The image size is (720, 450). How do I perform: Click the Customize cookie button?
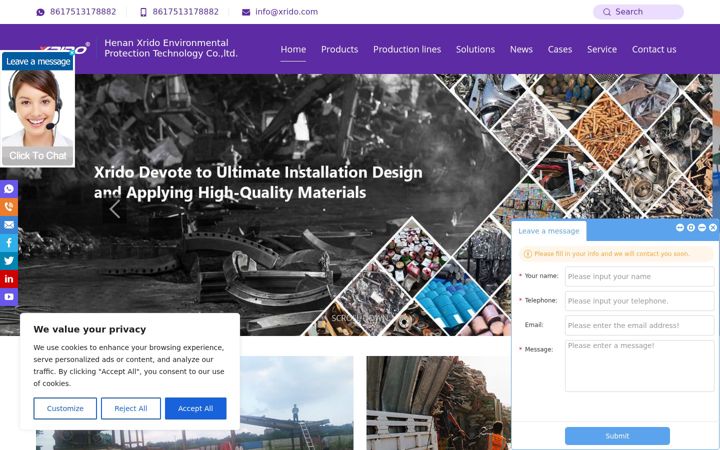(65, 408)
